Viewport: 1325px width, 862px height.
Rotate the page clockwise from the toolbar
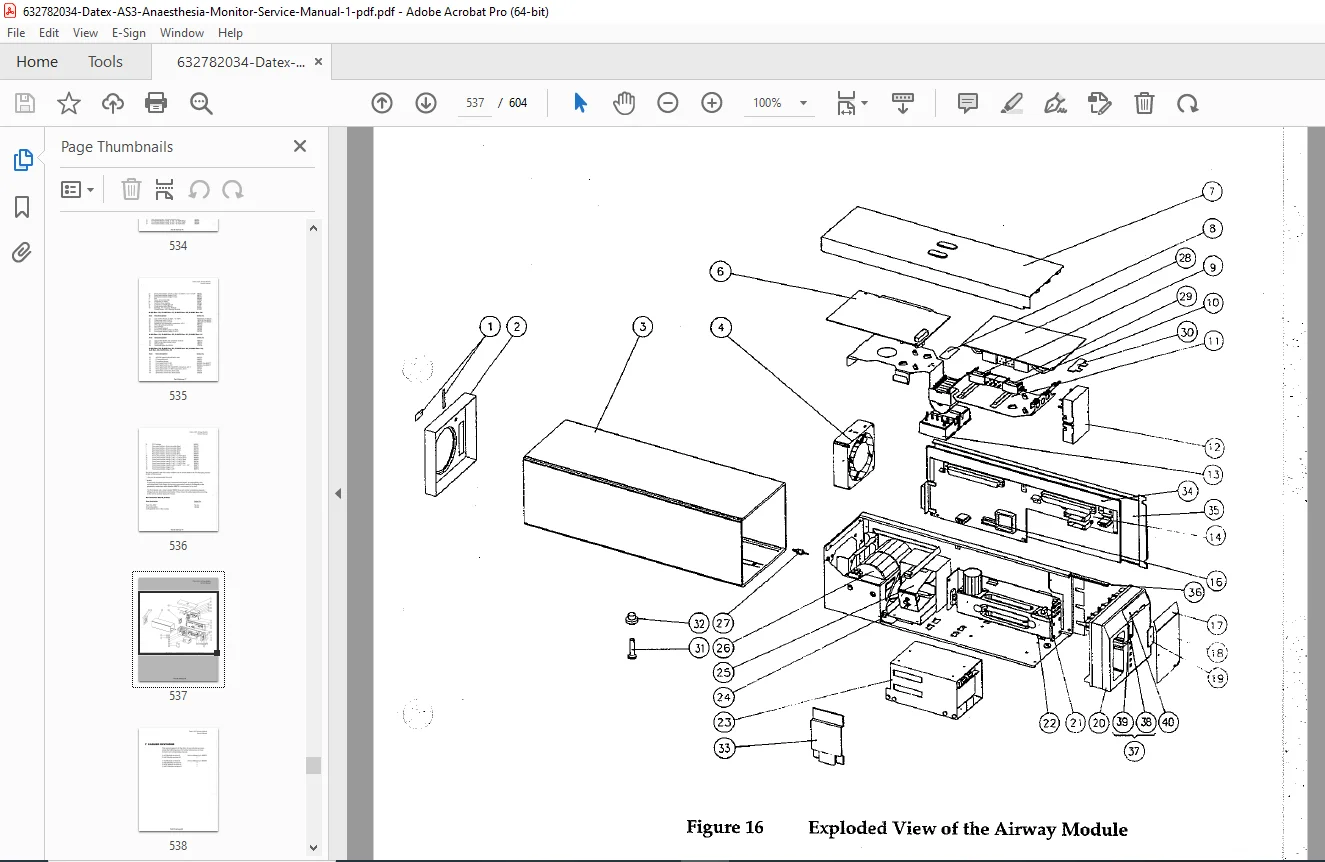click(1187, 103)
